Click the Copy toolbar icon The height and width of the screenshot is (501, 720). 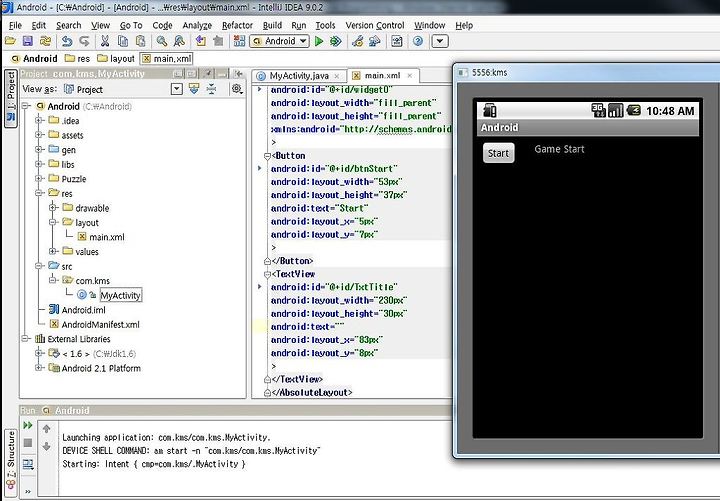123,41
